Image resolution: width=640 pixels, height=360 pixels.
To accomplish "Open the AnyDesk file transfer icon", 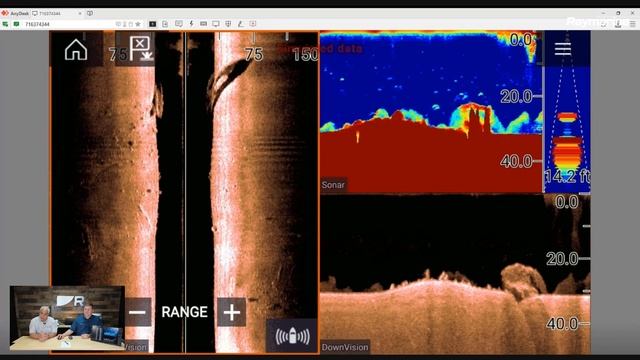I will point(165,24).
